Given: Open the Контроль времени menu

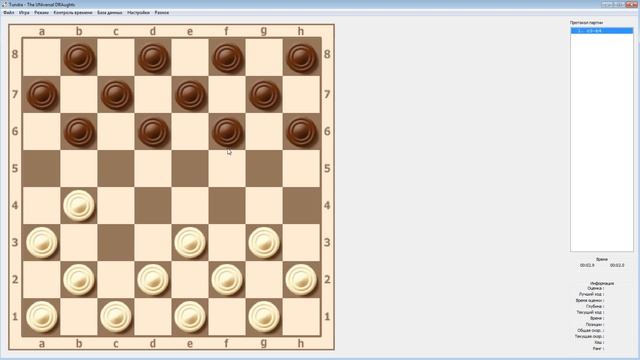Looking at the screenshot, I should coord(73,13).
